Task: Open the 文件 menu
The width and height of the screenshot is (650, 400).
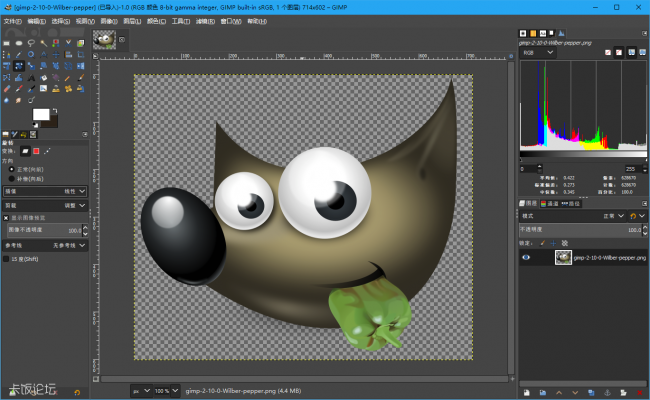Action: click(12, 20)
